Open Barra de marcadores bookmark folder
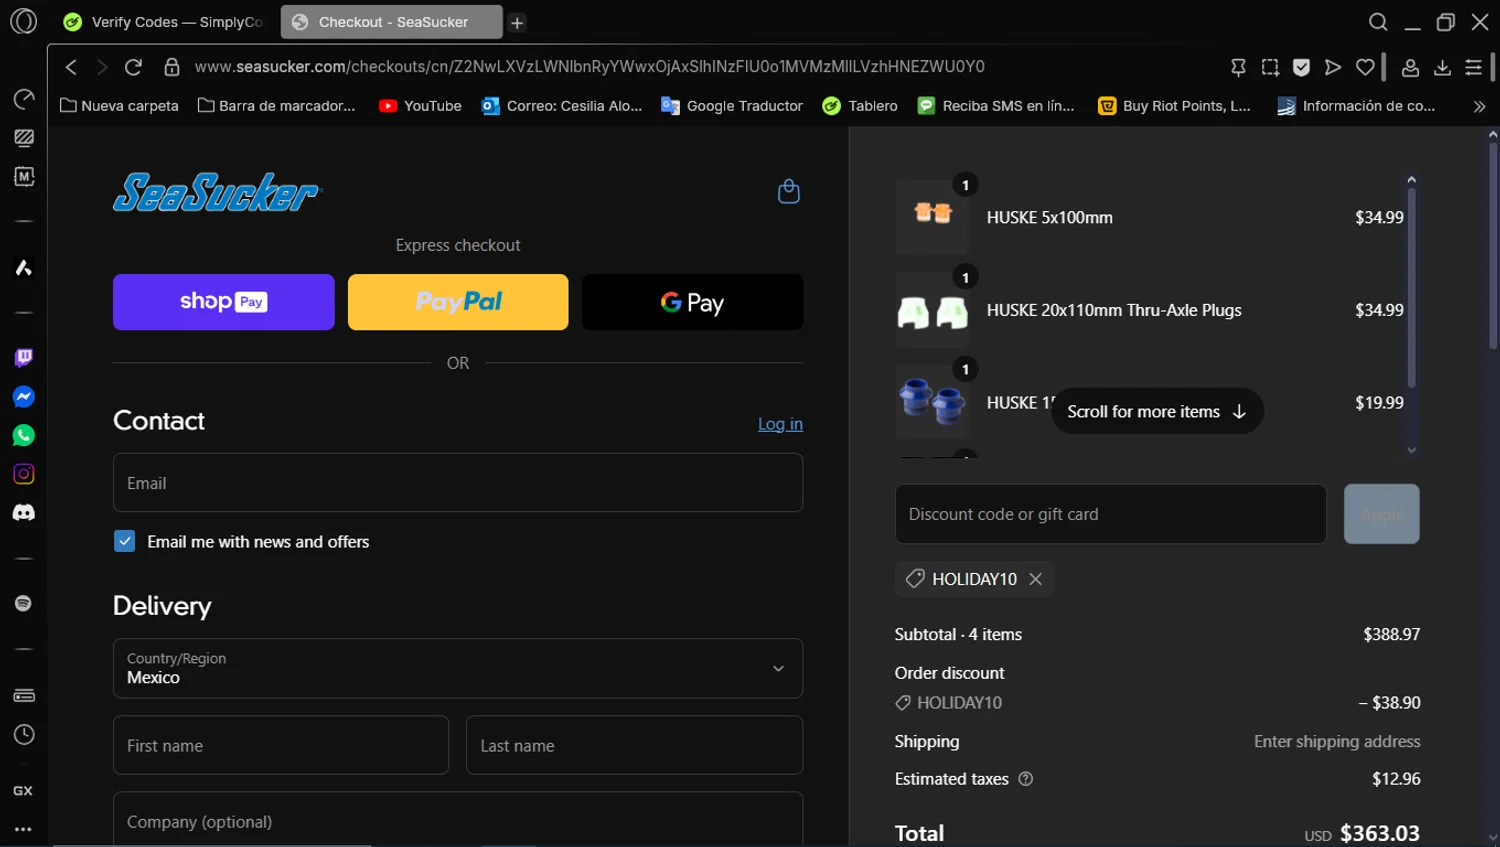This screenshot has width=1500, height=847. [277, 106]
